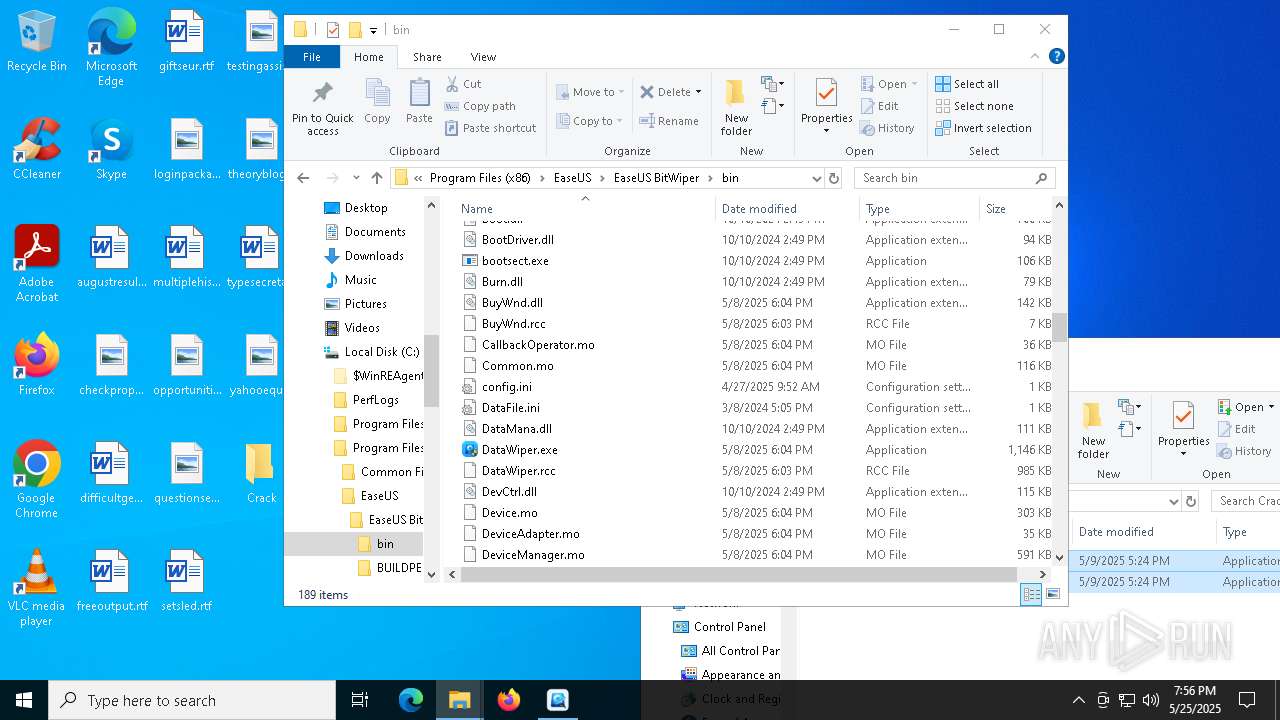Go back using the navigation arrow
The height and width of the screenshot is (720, 1280).
click(304, 178)
